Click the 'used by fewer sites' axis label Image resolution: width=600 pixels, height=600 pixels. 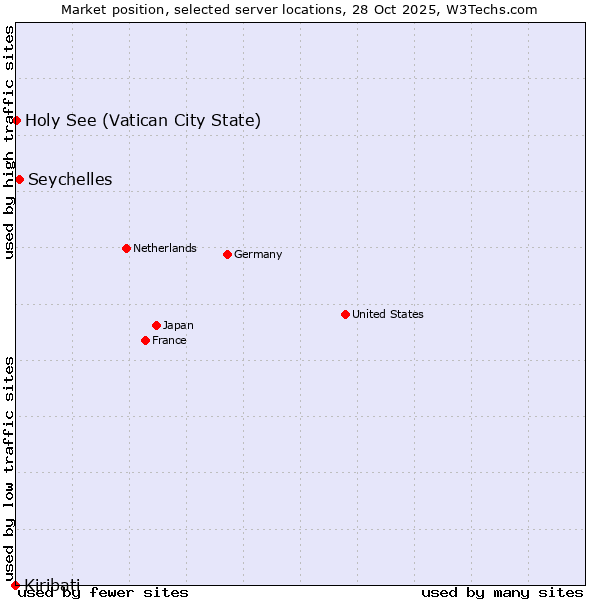click(104, 593)
